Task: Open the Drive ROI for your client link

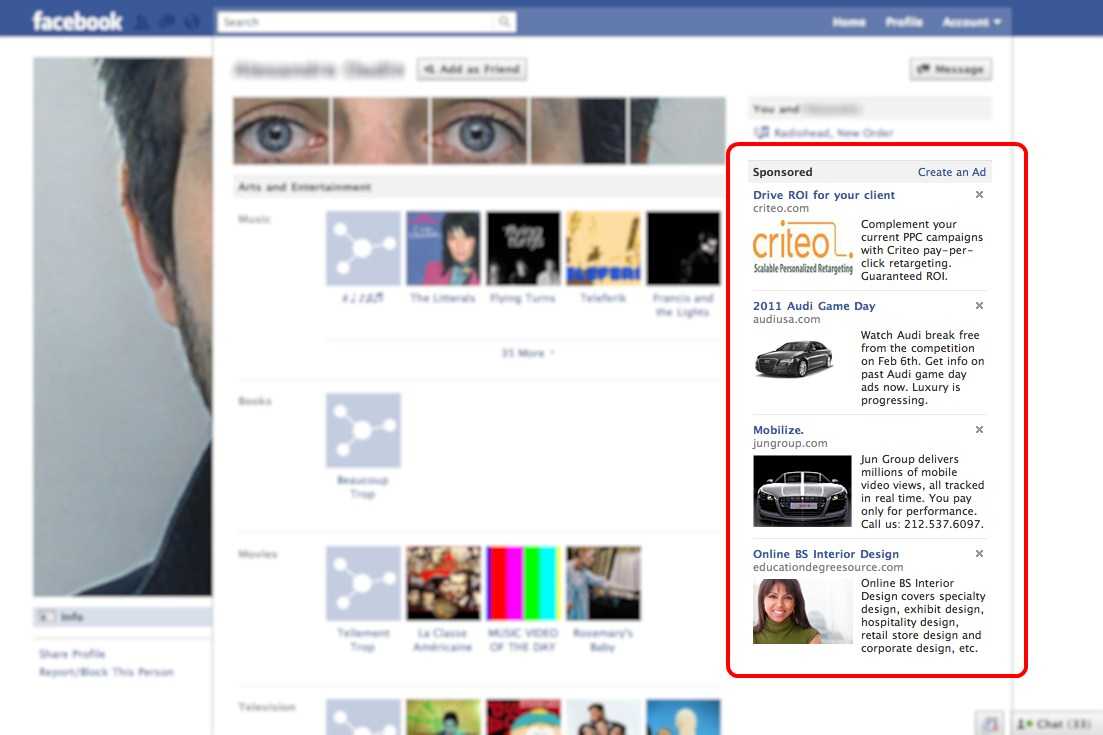Action: [x=824, y=195]
